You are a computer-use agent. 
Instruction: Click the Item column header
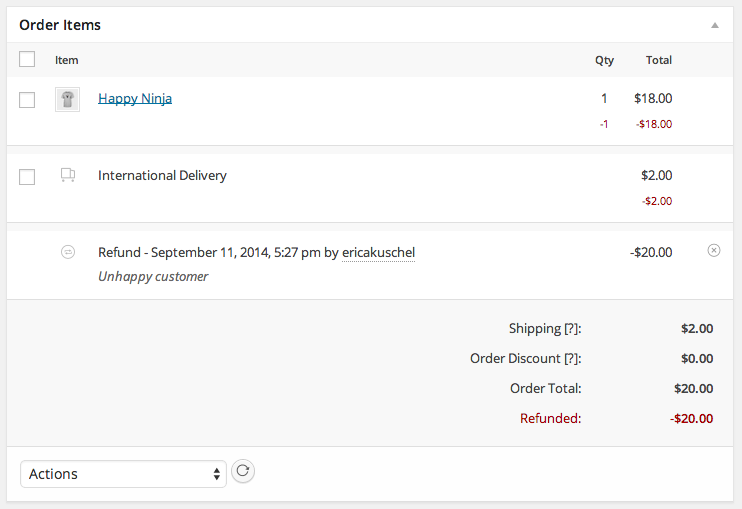pos(66,60)
